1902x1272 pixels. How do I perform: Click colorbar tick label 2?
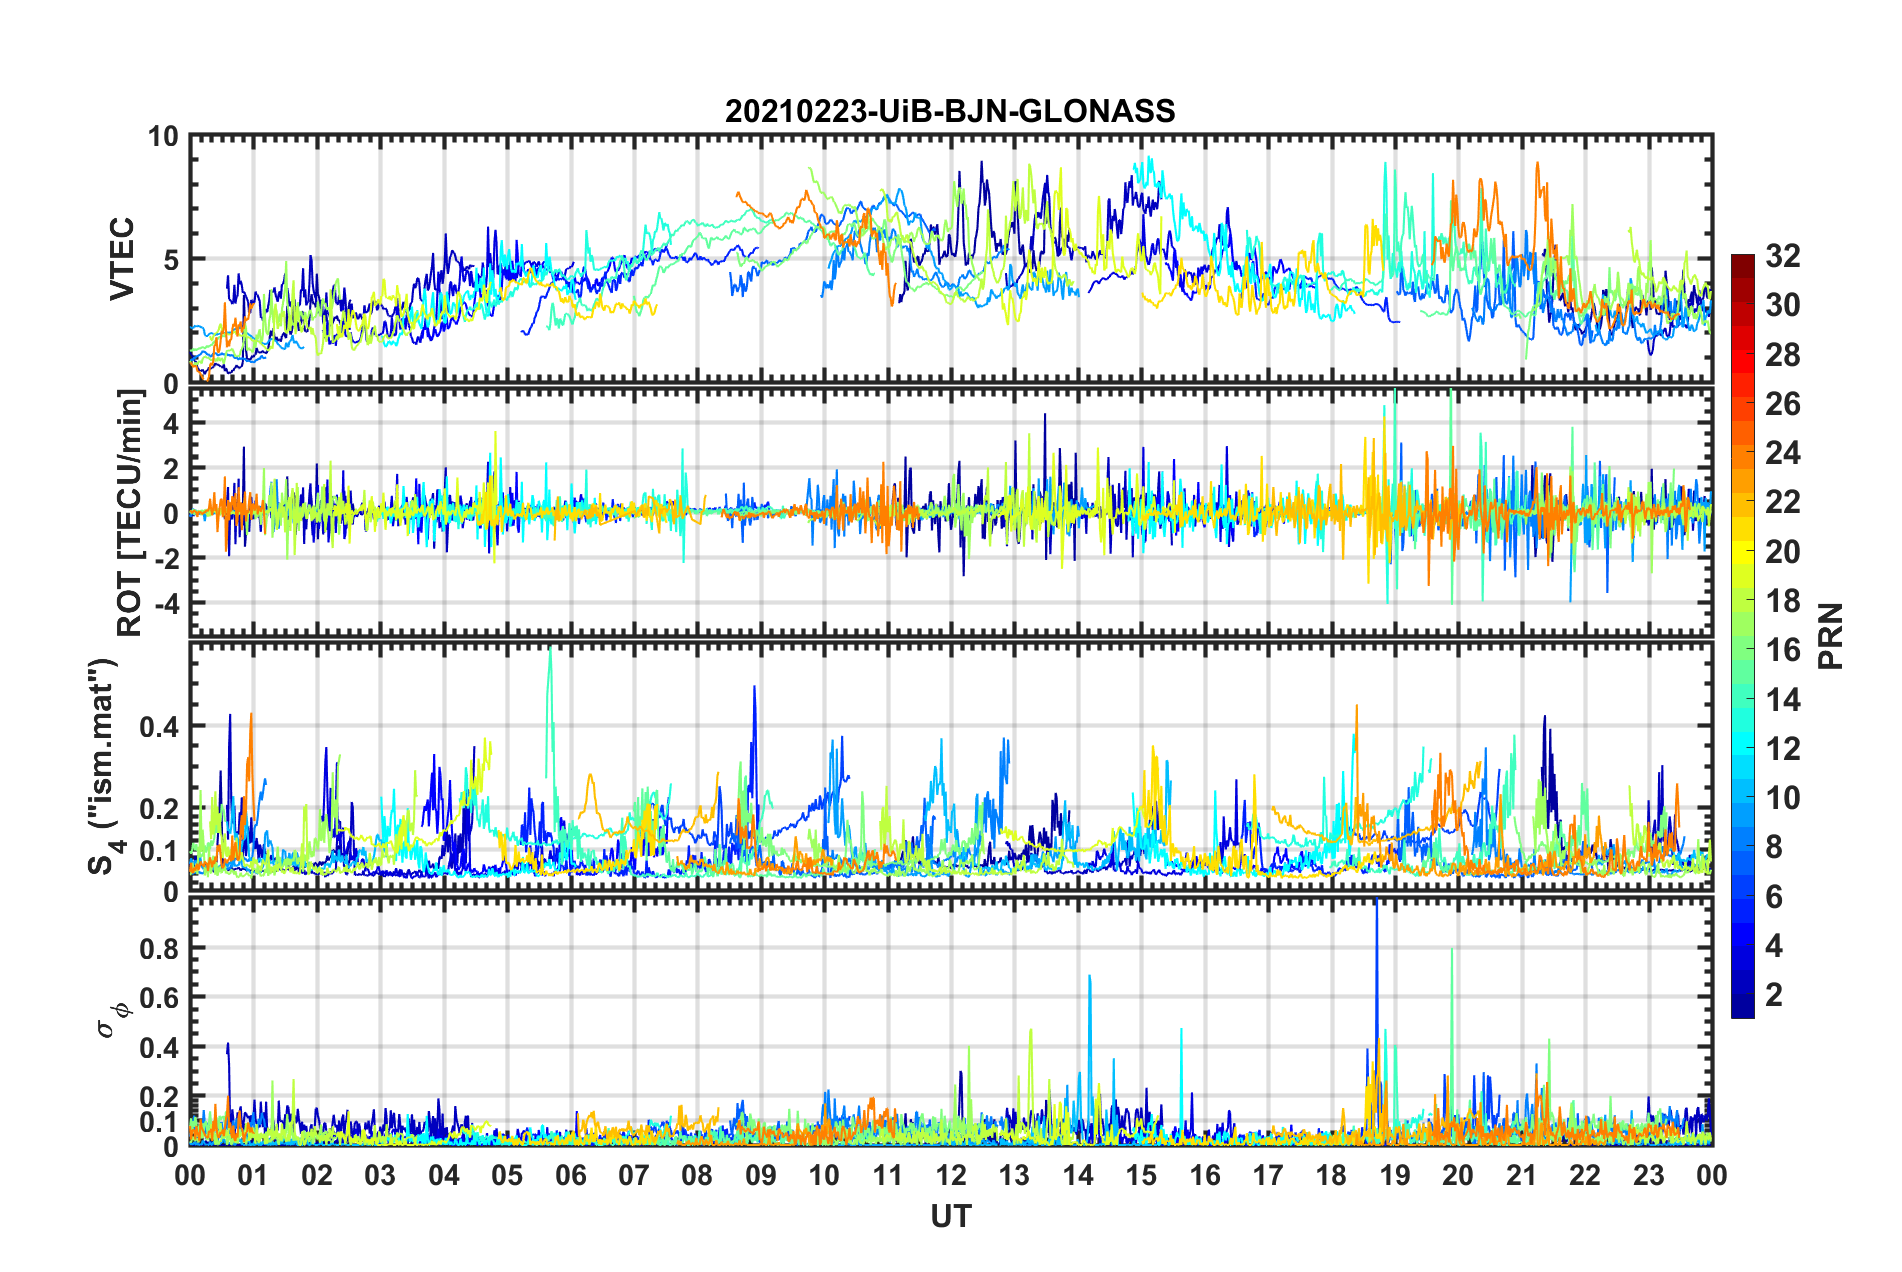pos(1774,995)
